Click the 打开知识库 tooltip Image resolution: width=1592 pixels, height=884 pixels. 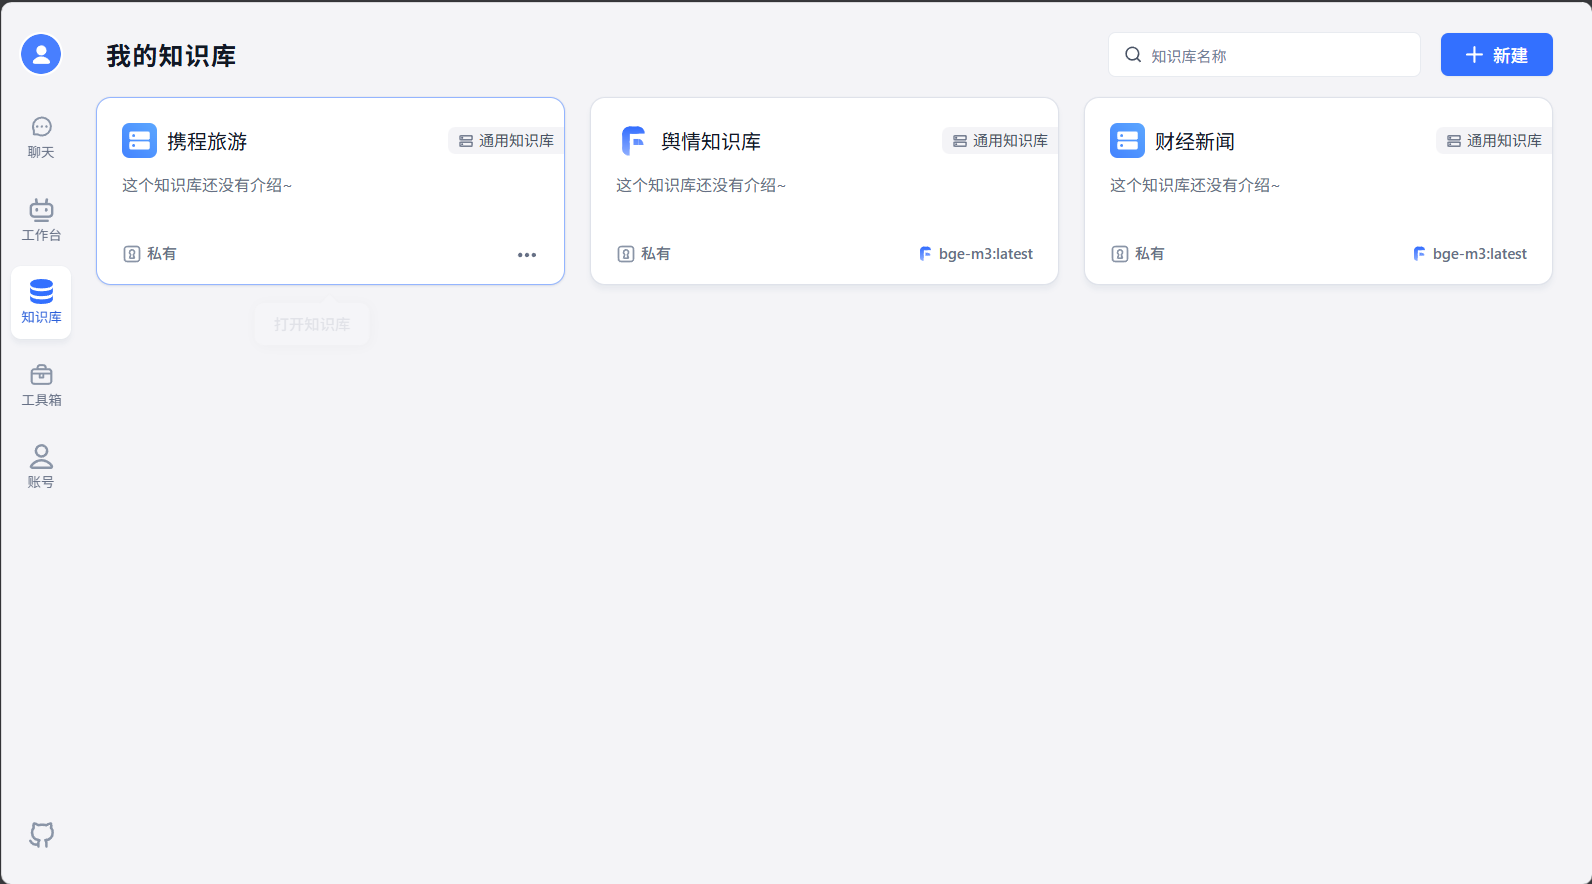[x=312, y=325]
